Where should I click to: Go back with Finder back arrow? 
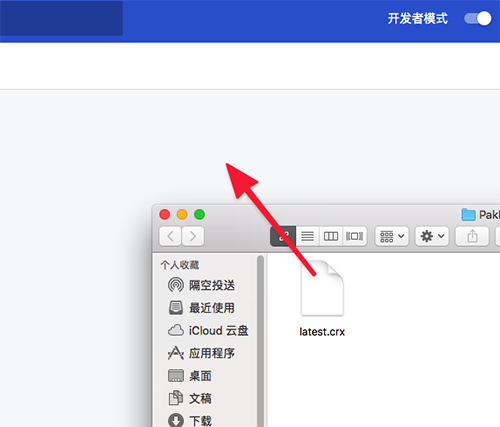[170, 236]
